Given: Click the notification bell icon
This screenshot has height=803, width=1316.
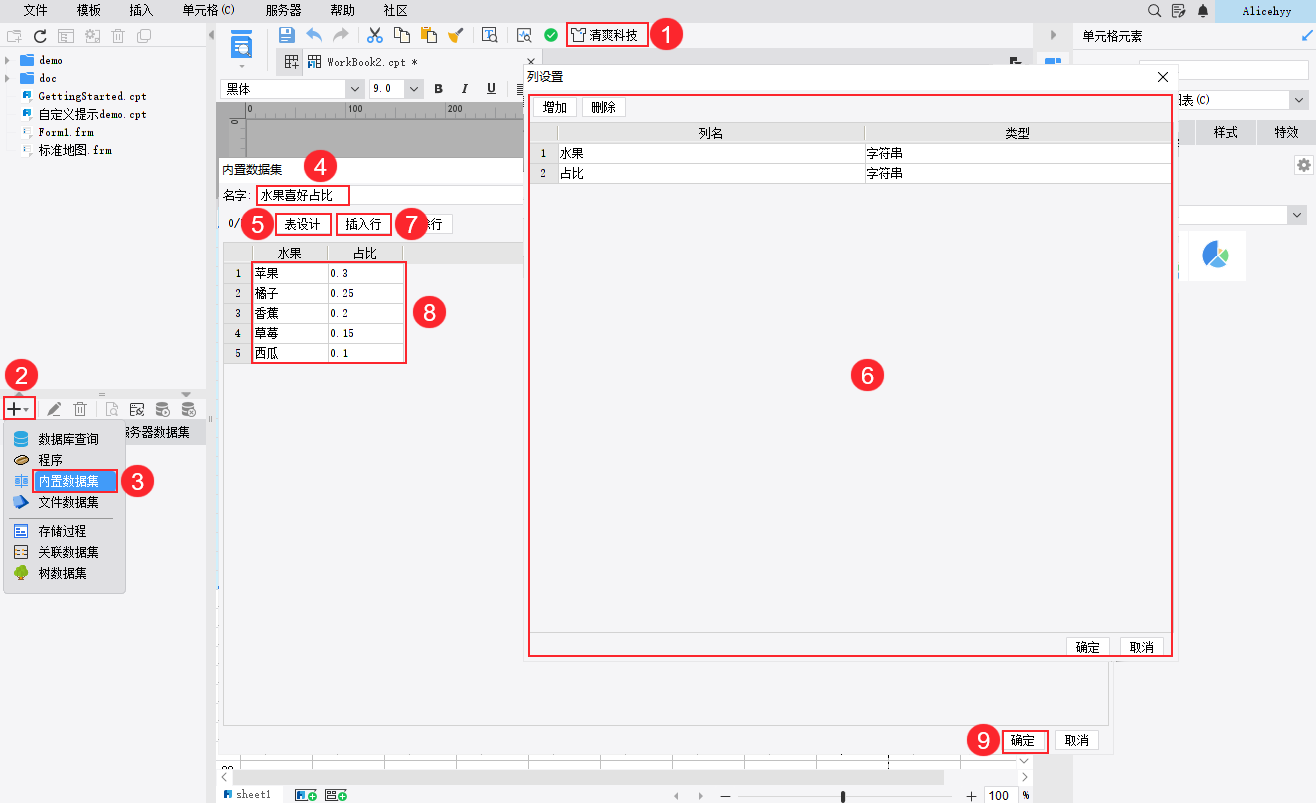Looking at the screenshot, I should (1203, 10).
